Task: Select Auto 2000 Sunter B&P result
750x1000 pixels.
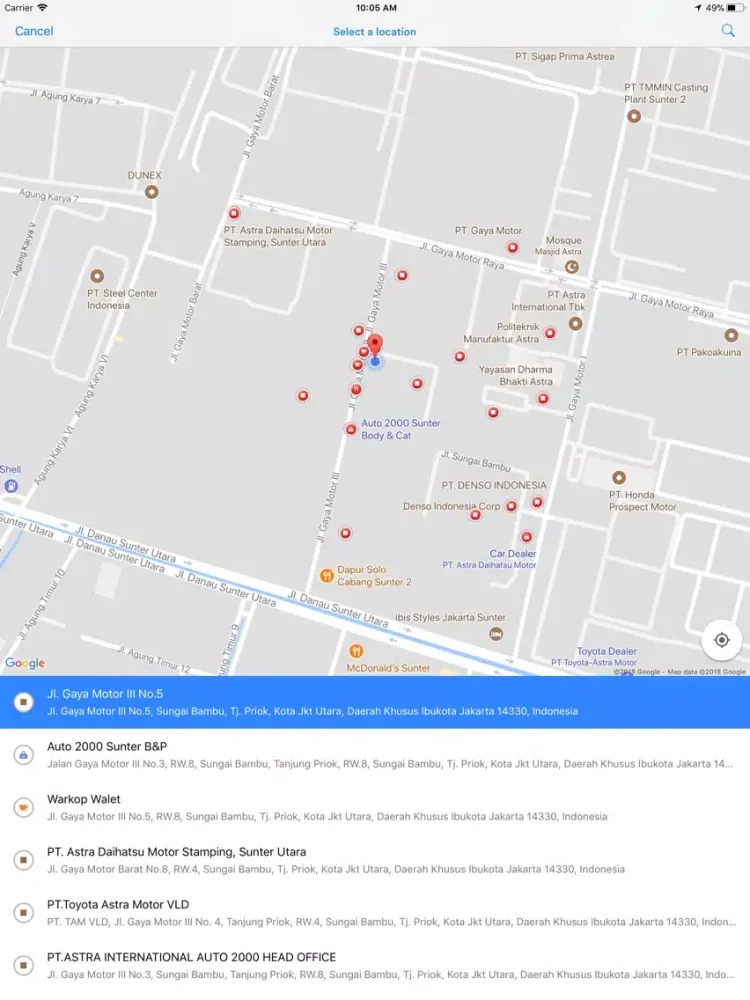Action: [x=375, y=754]
